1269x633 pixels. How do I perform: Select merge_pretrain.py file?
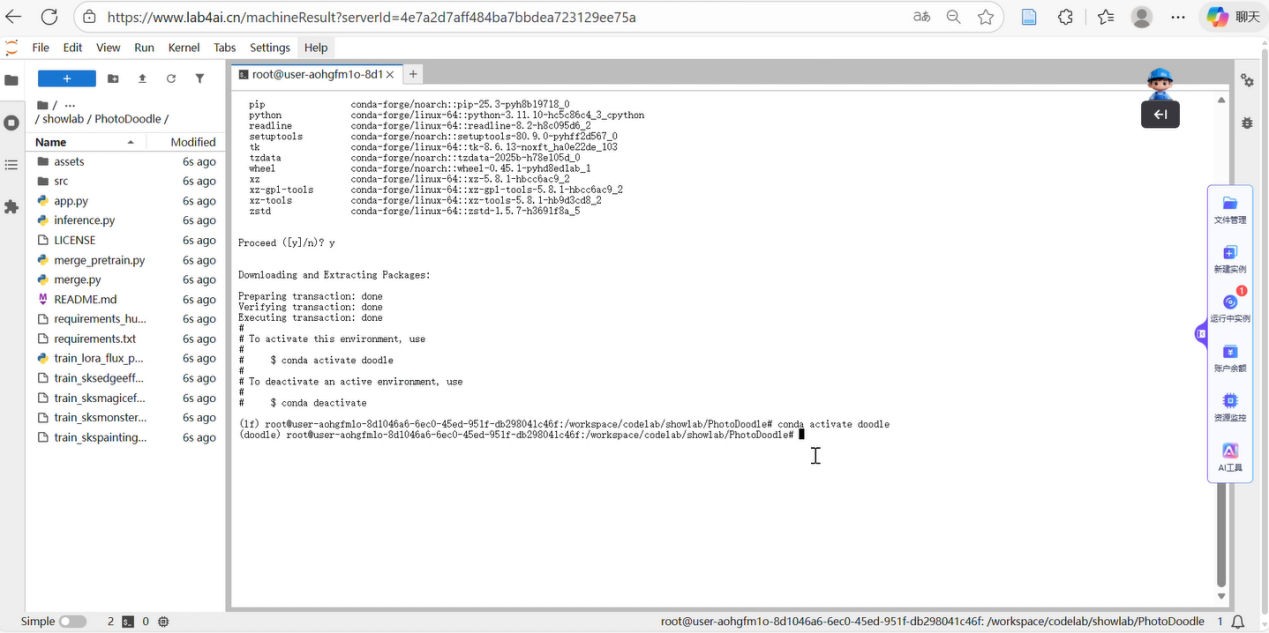click(x=126, y=260)
